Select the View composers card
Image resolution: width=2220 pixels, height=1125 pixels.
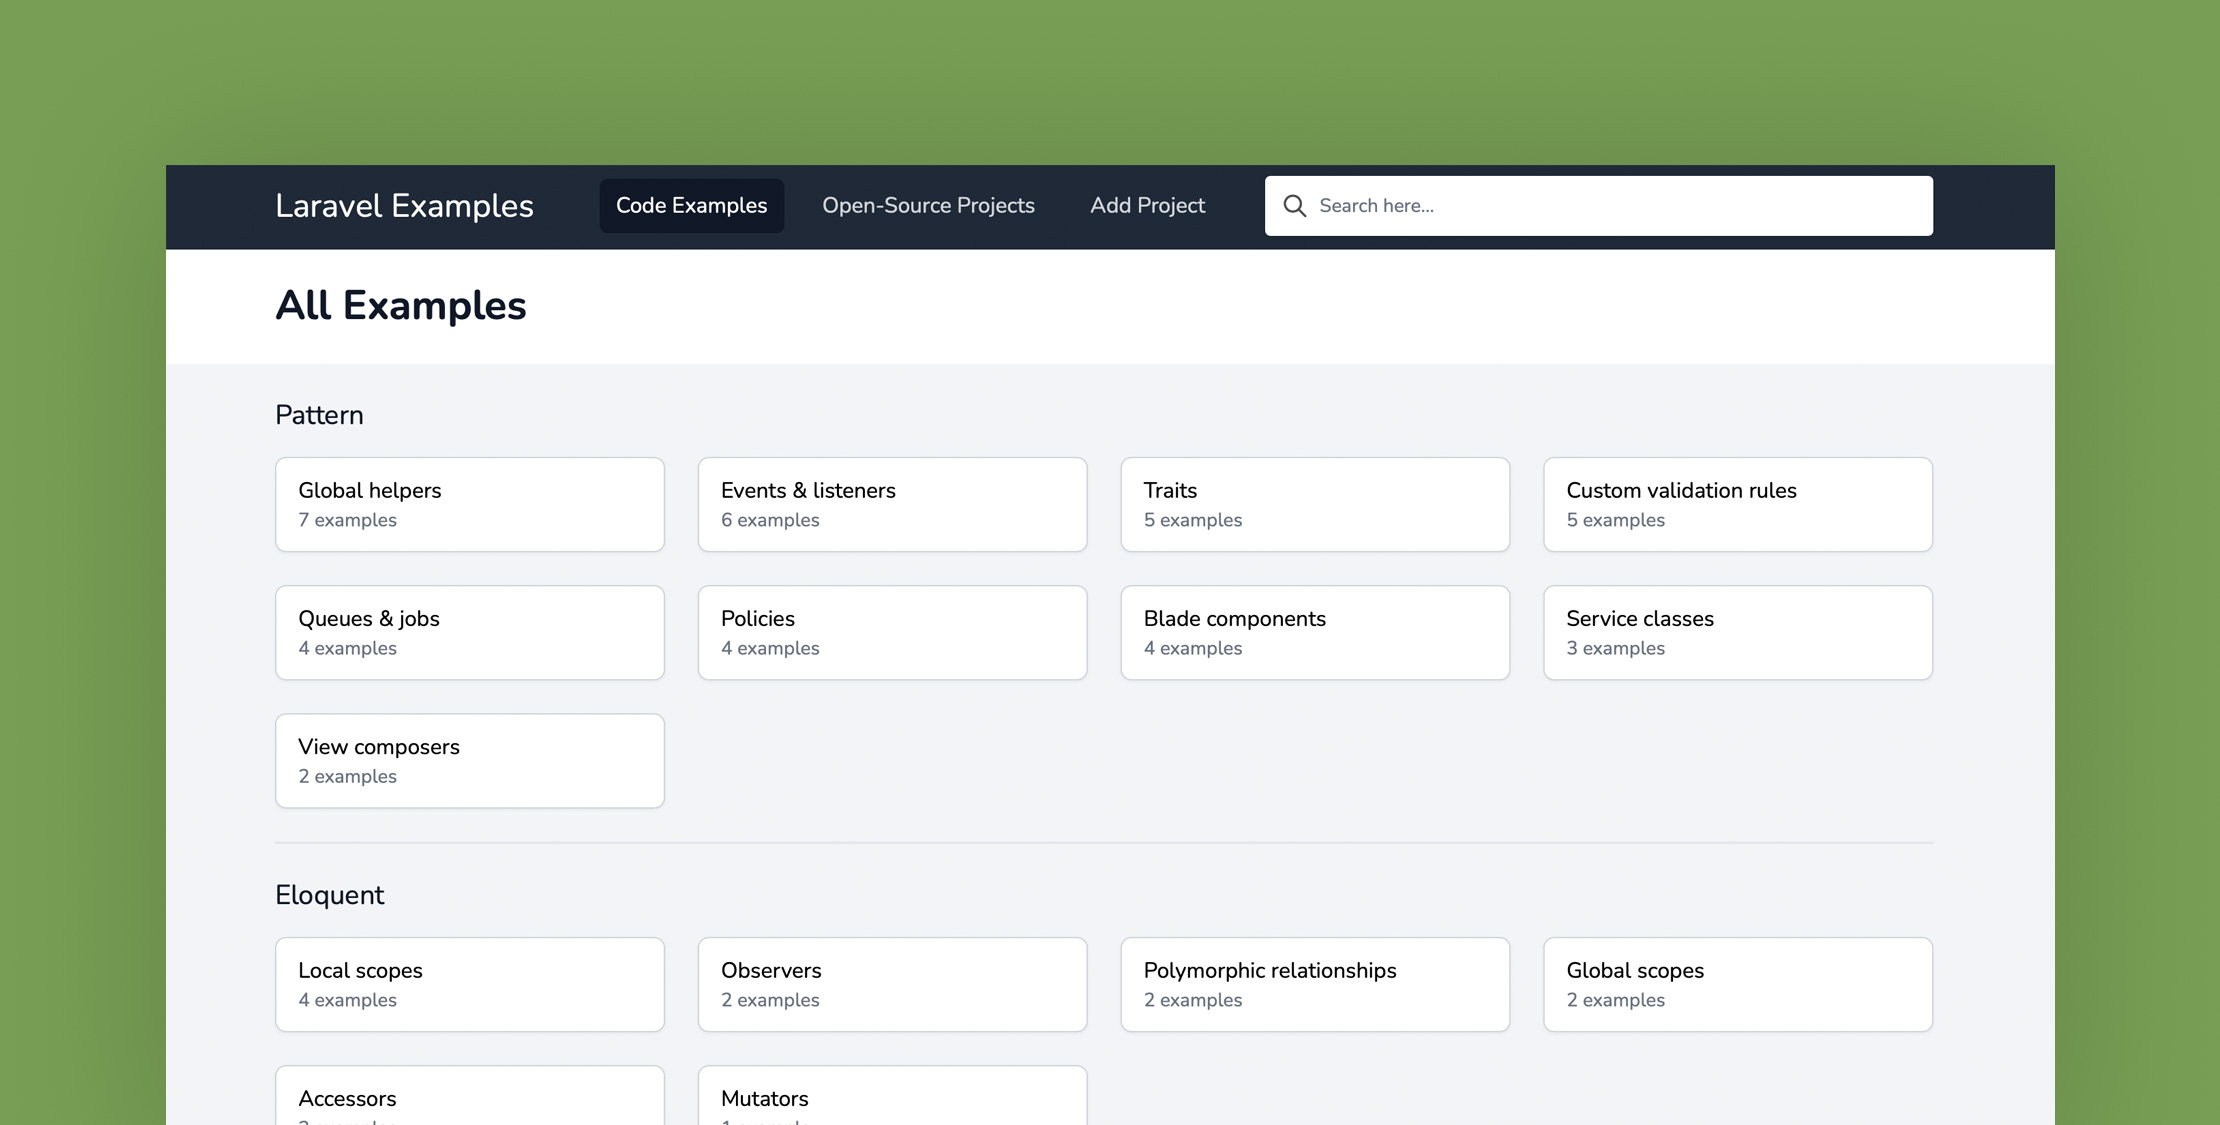click(x=469, y=760)
